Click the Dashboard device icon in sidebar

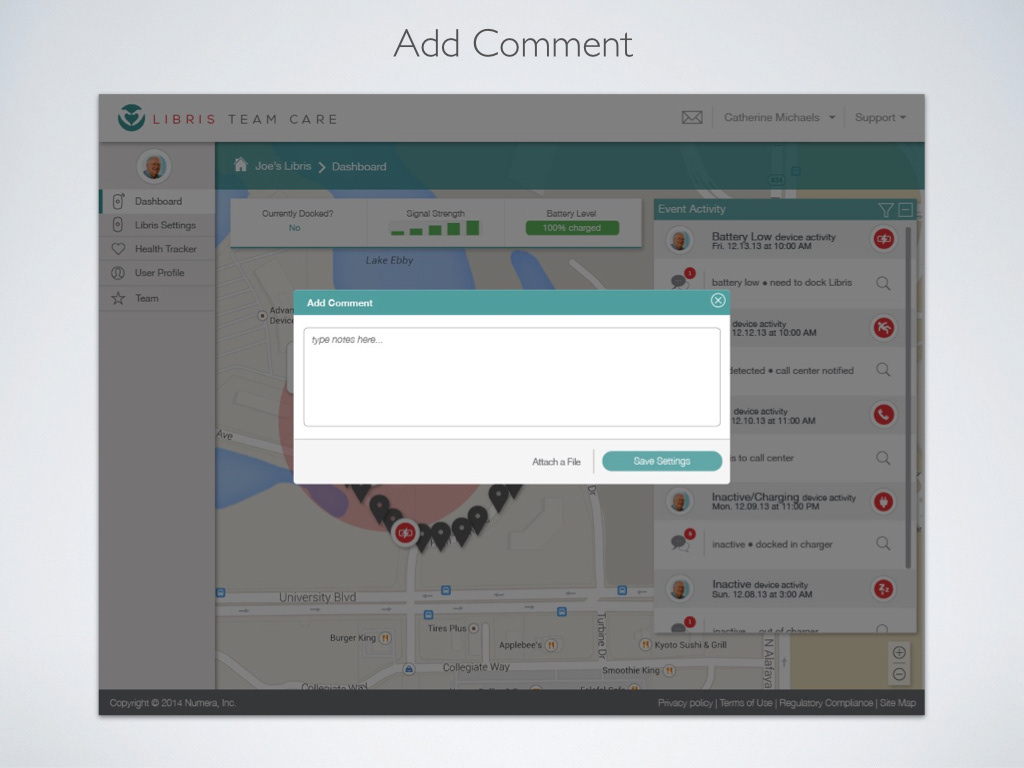[118, 201]
